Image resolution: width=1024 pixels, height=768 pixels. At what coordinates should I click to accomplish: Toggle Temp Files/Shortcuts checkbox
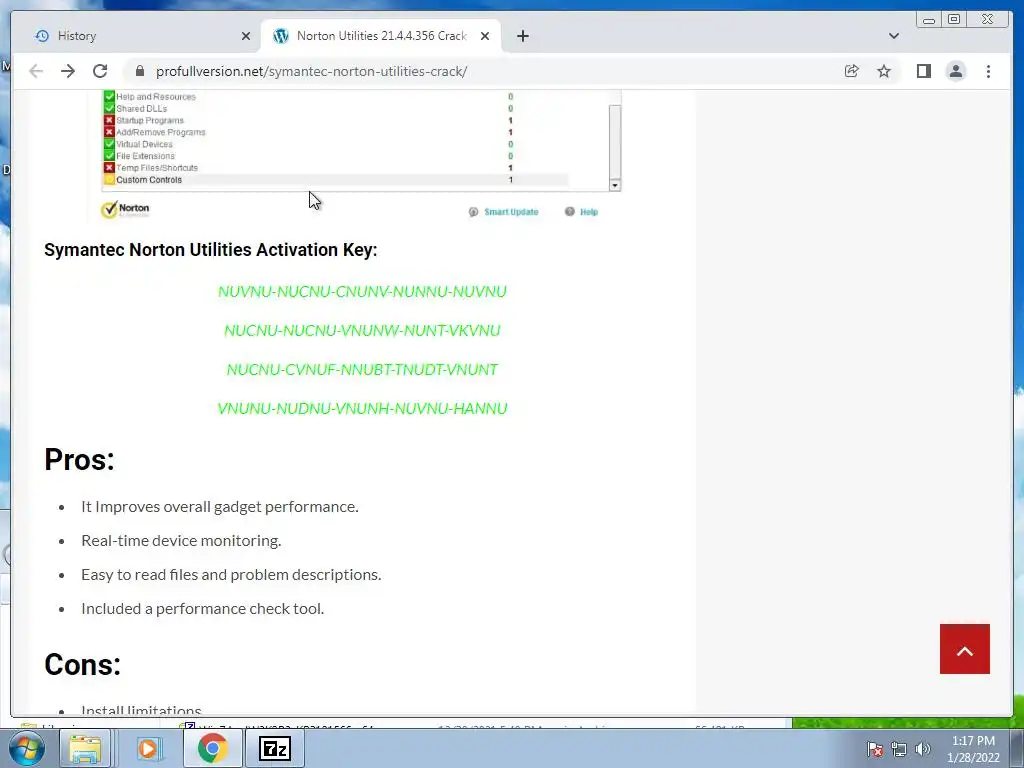(109, 167)
